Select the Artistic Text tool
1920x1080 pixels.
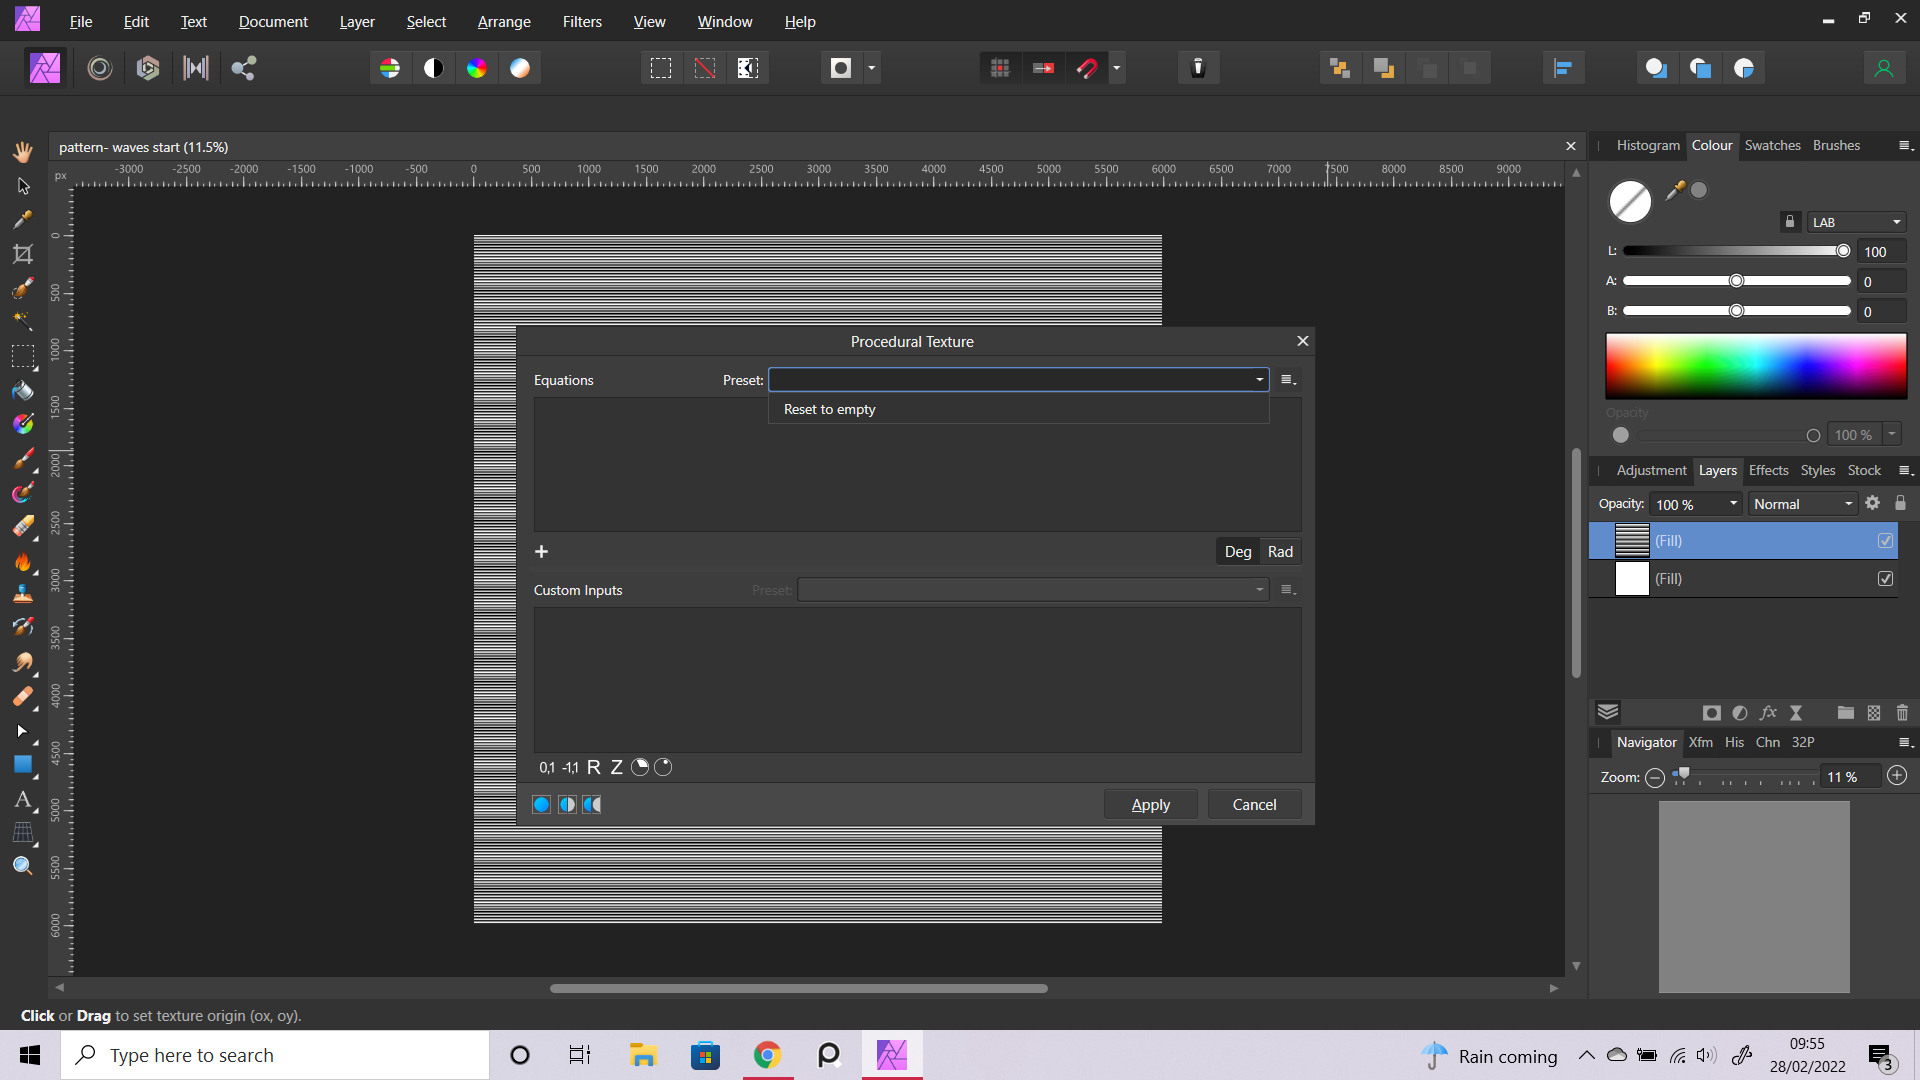click(23, 799)
